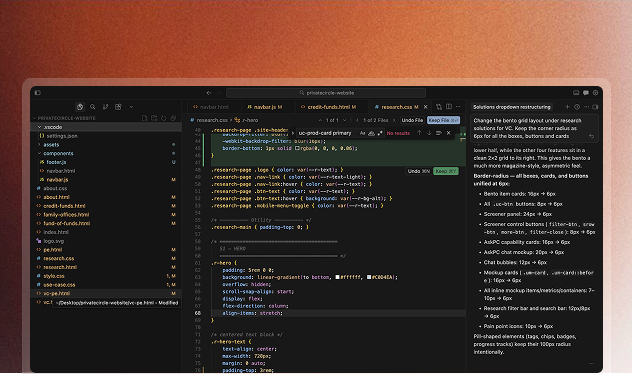Click the New Folder icon in explorer header
The width and height of the screenshot is (632, 374).
tap(154, 118)
